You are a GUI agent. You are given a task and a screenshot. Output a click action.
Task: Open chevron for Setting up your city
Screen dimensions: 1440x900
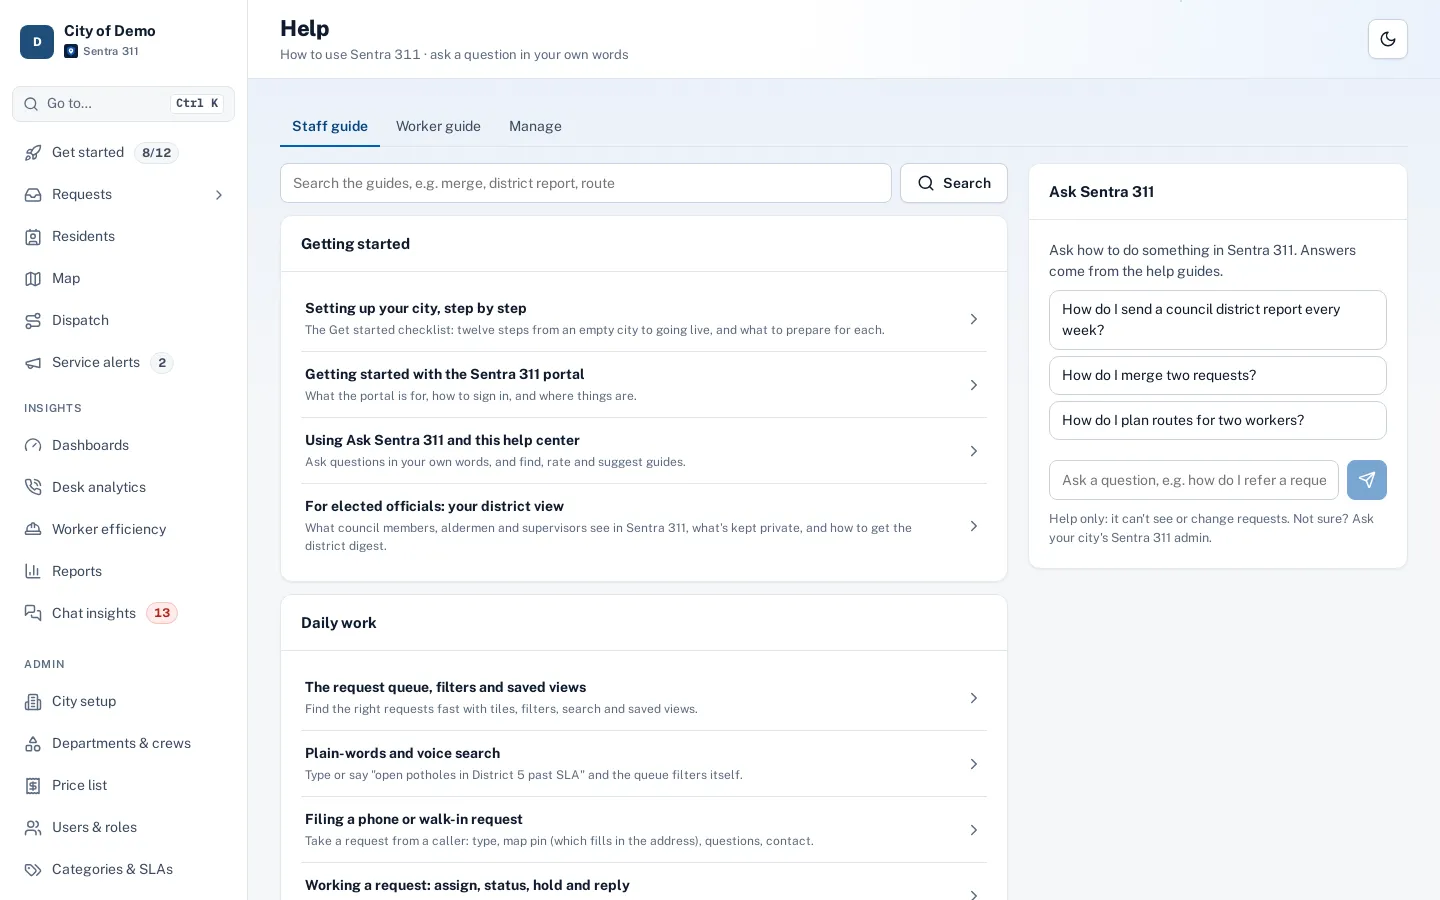(974, 319)
